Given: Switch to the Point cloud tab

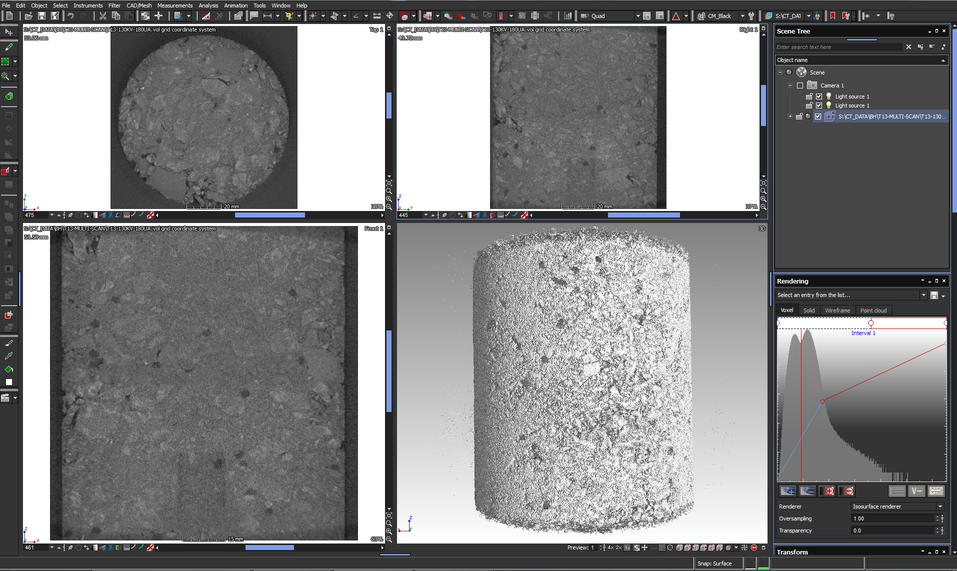Looking at the screenshot, I should [873, 311].
